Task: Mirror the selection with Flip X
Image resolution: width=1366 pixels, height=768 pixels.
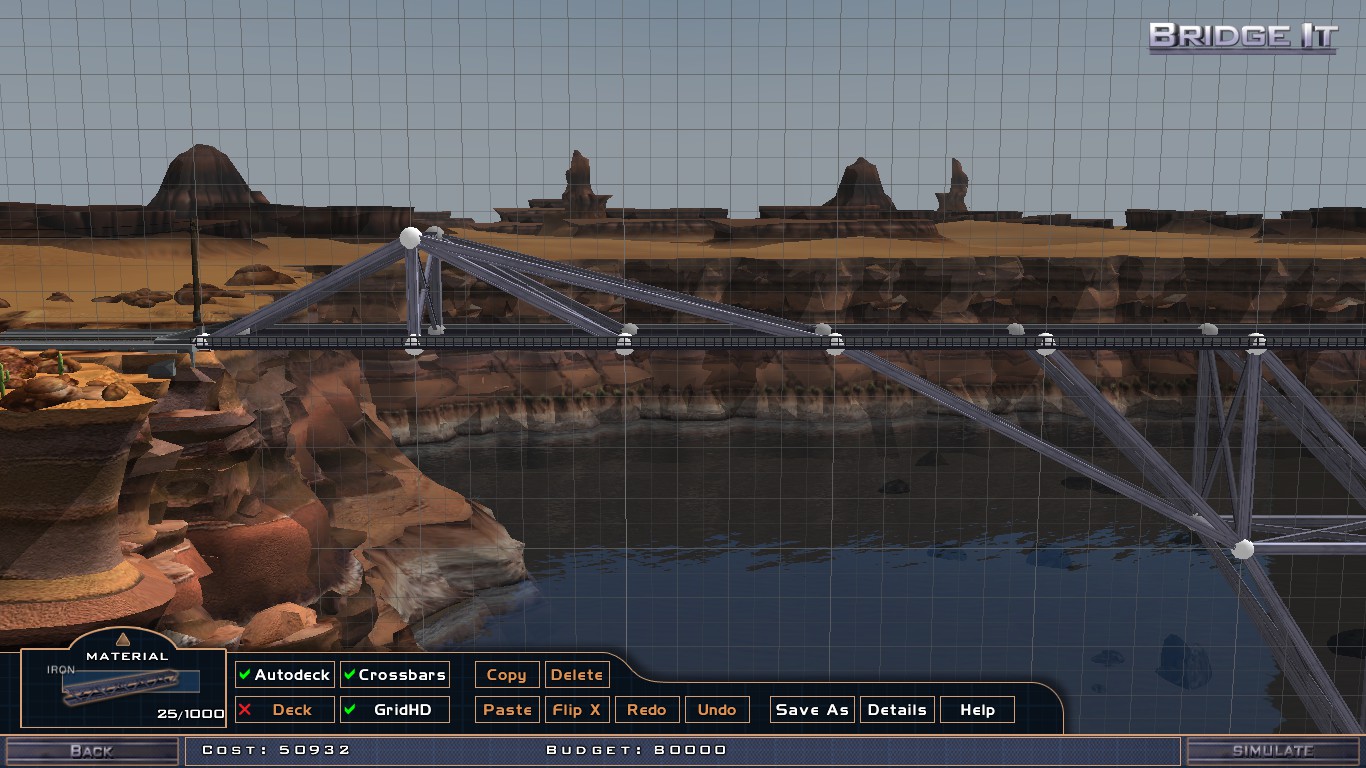Action: [577, 710]
